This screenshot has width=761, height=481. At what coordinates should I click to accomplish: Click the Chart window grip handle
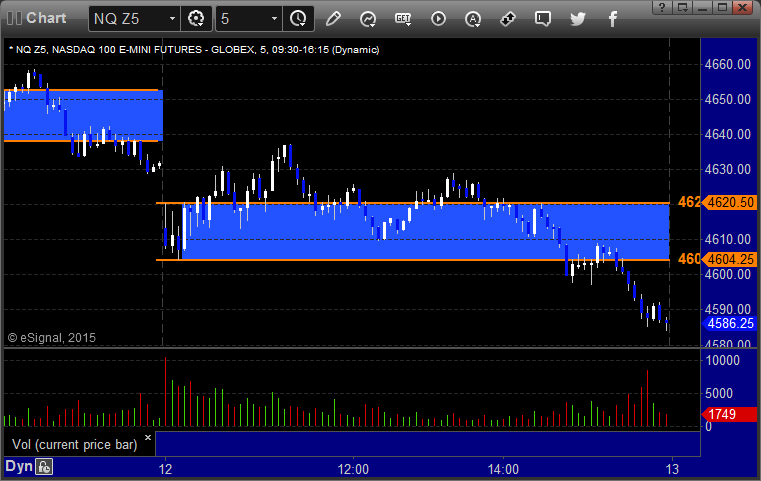tap(14, 18)
